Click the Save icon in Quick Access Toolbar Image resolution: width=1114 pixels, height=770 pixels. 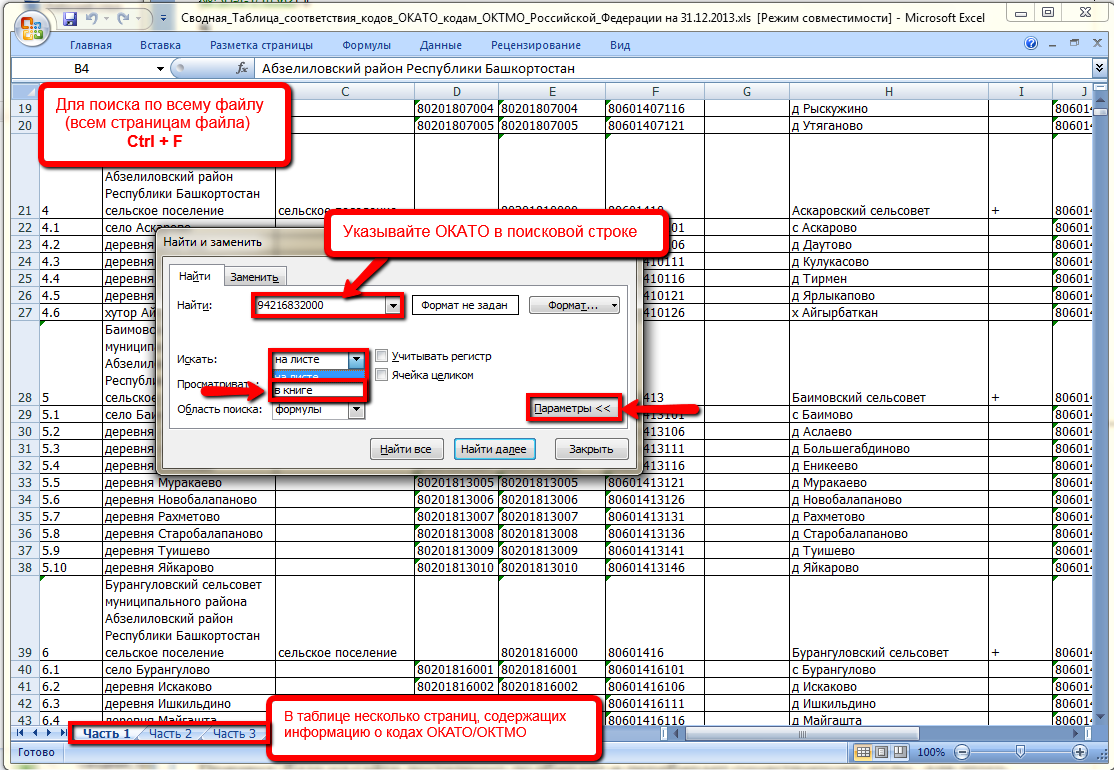[x=70, y=19]
